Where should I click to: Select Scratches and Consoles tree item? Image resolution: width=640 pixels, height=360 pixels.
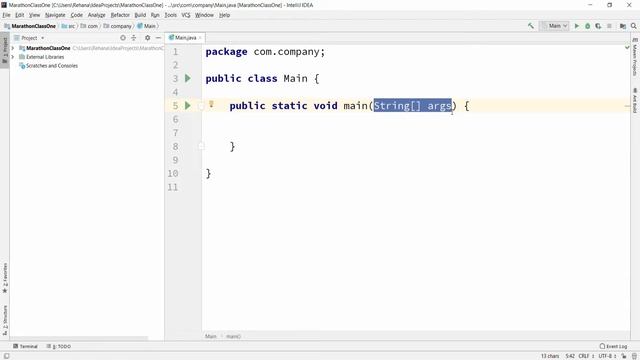point(49,66)
